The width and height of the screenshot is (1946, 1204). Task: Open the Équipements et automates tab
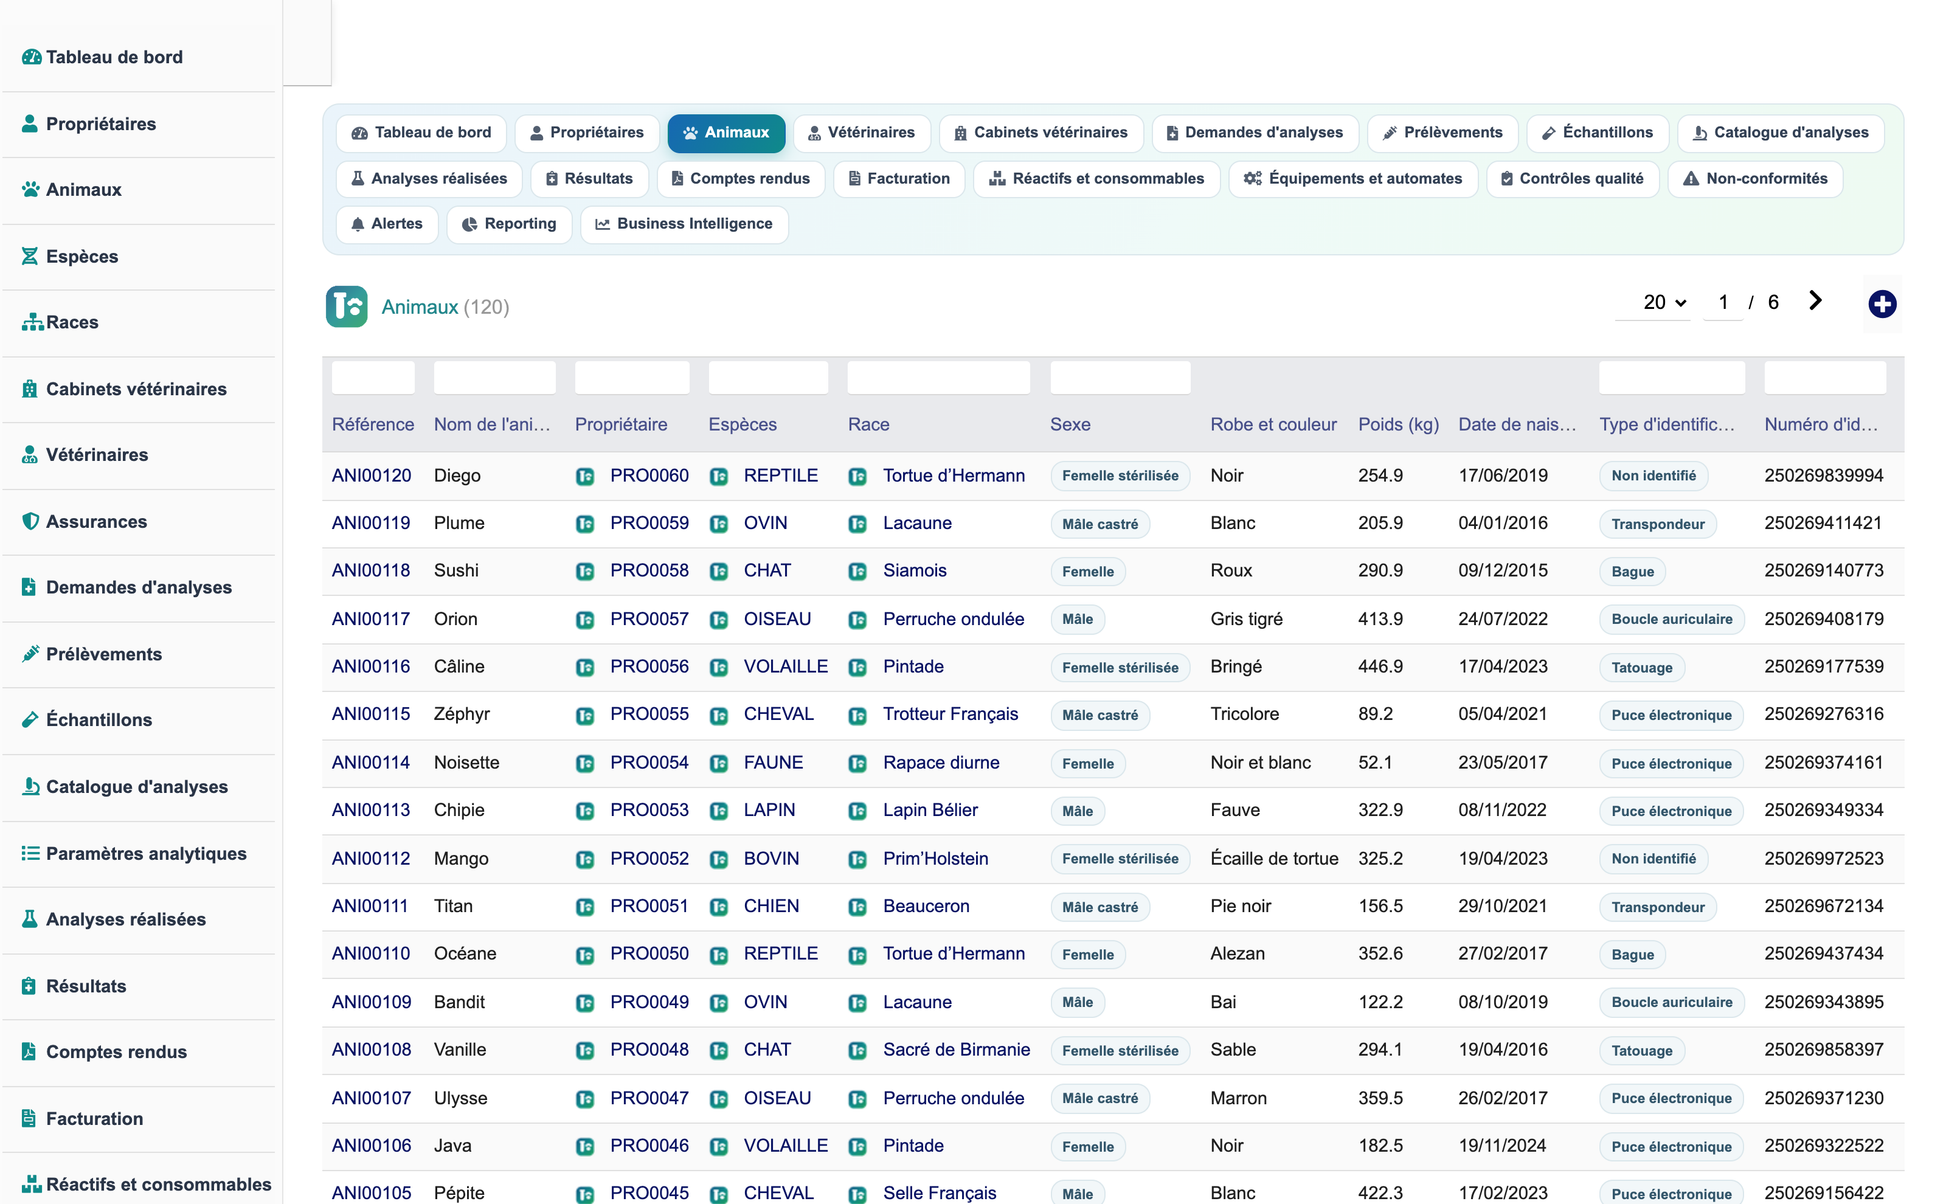tap(1353, 179)
